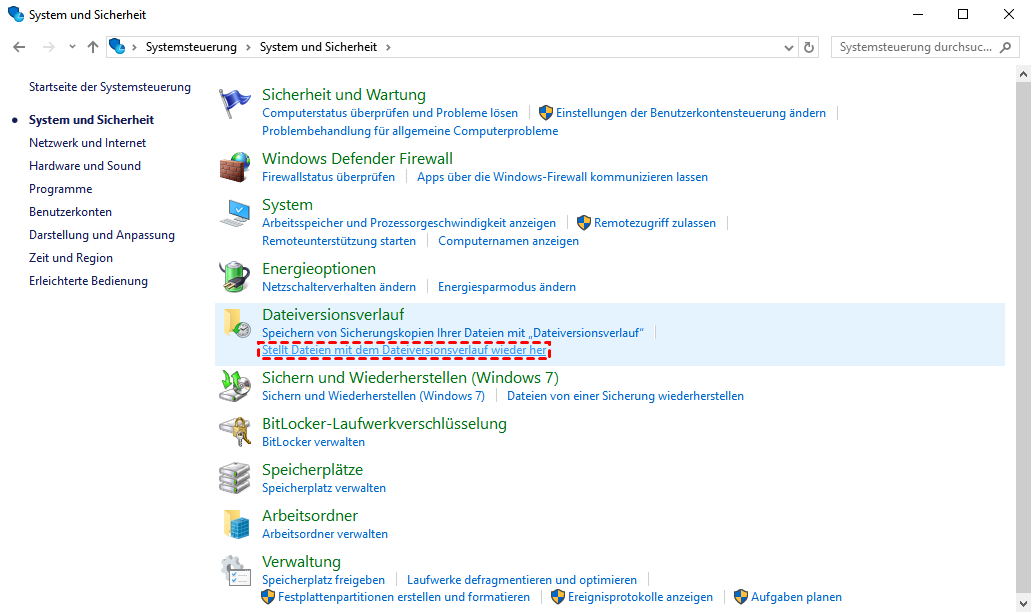
Task: Open Firewallstatus überprüfen link
Action: coord(328,177)
